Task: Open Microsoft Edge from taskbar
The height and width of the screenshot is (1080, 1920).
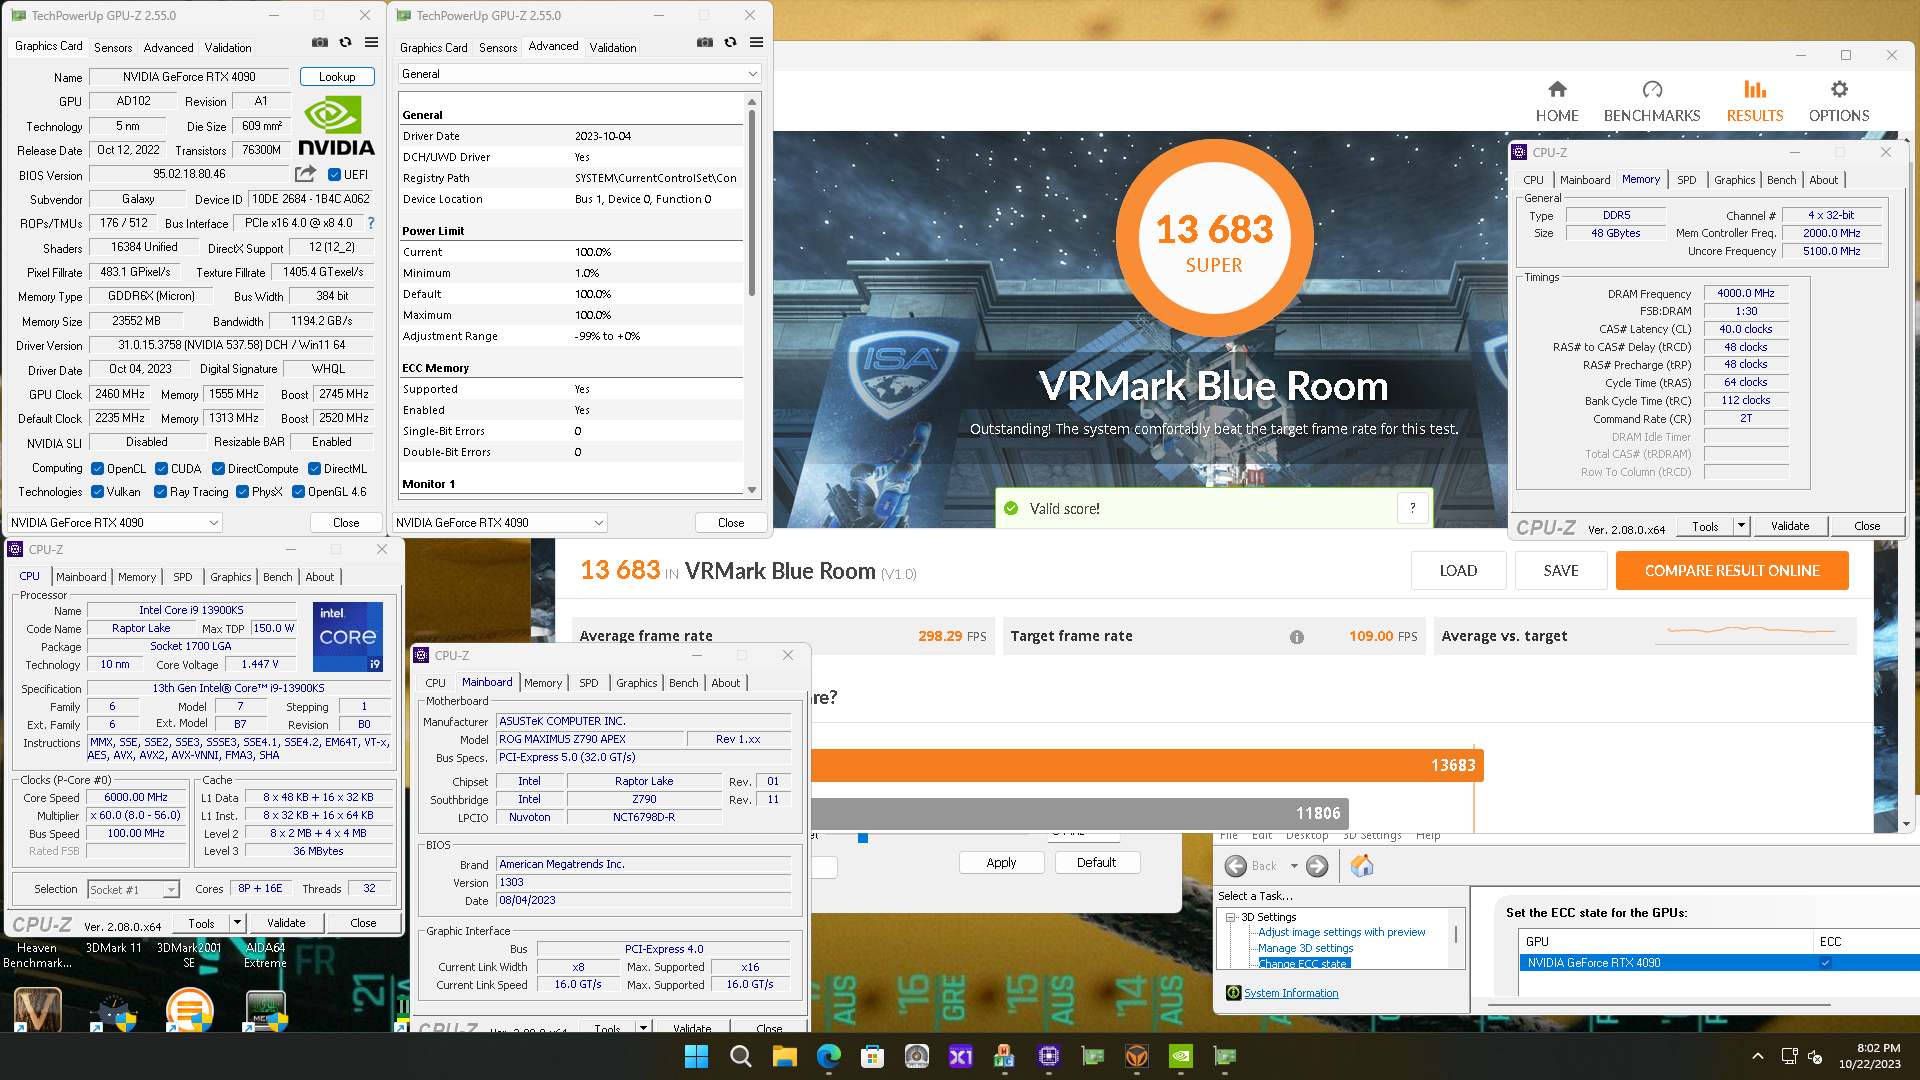Action: pyautogui.click(x=828, y=1056)
